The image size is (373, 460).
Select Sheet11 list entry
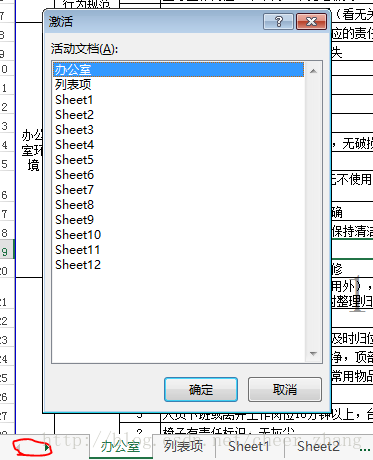178,250
